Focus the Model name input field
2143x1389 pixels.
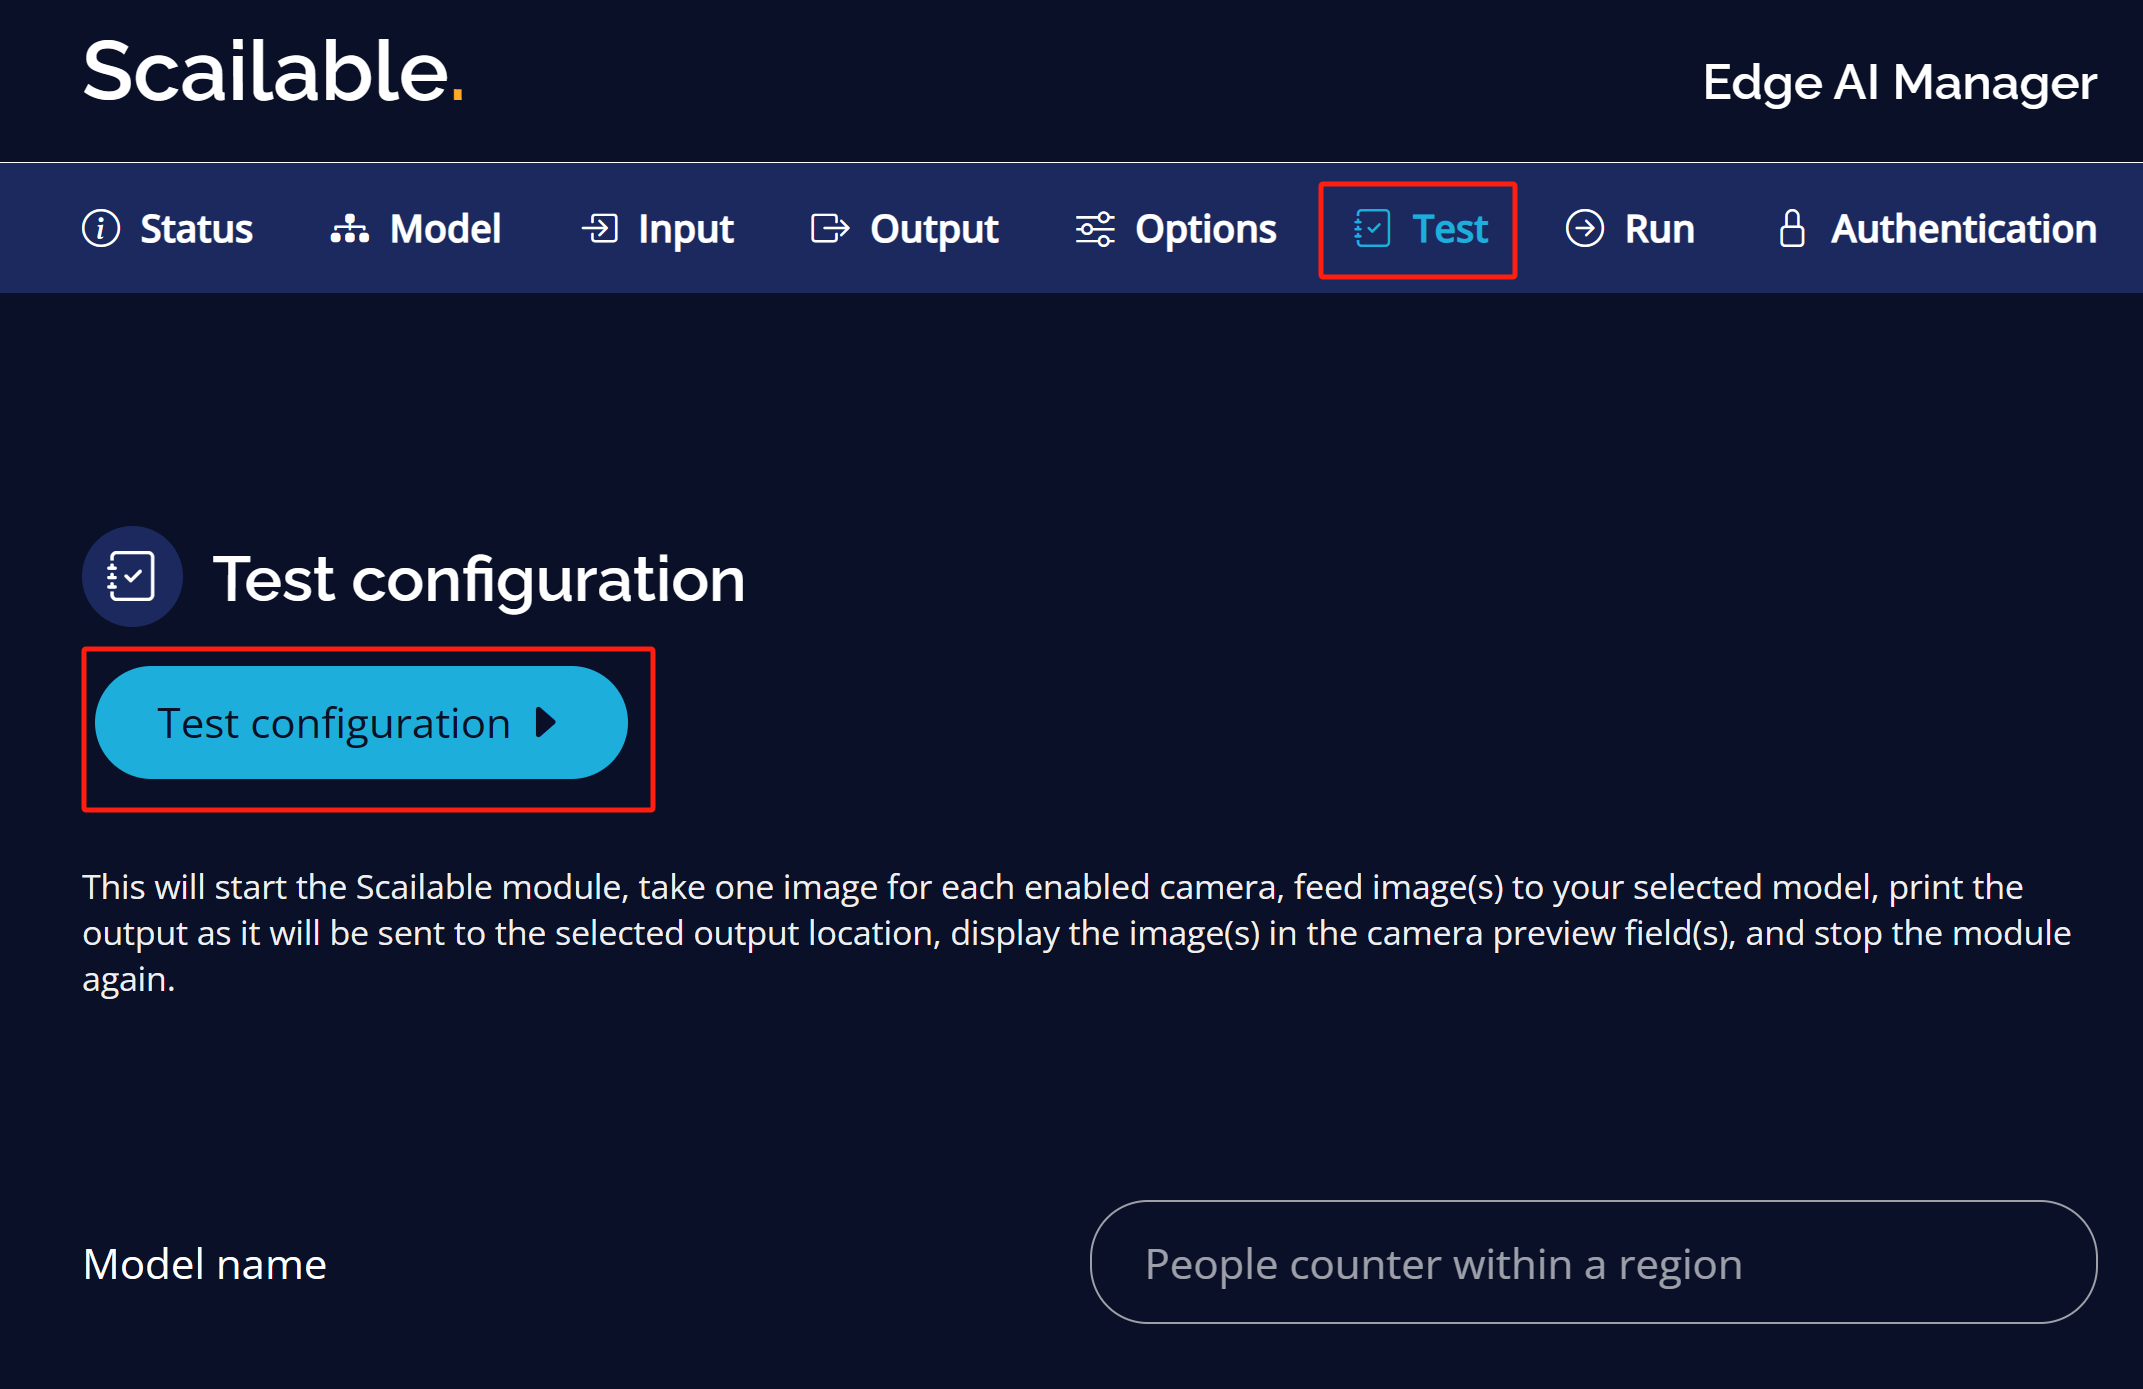(1593, 1263)
